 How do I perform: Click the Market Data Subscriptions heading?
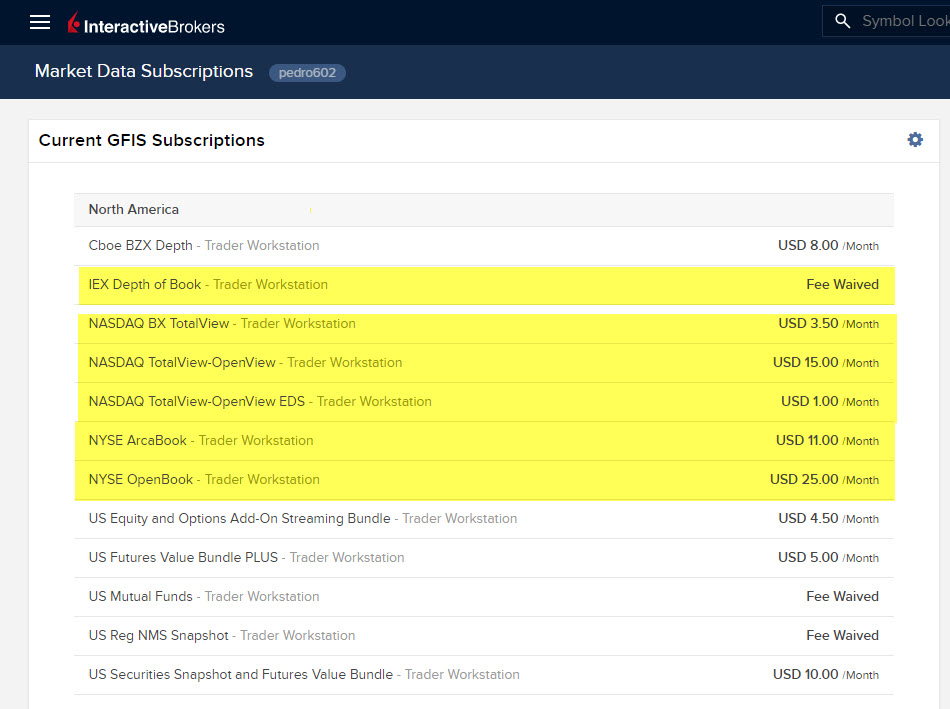pos(144,72)
